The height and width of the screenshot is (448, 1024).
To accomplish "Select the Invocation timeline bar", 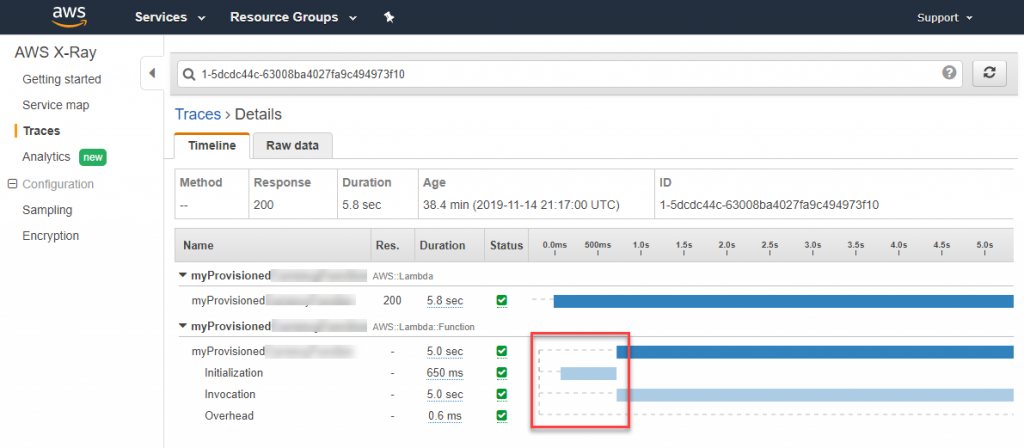I will [815, 394].
